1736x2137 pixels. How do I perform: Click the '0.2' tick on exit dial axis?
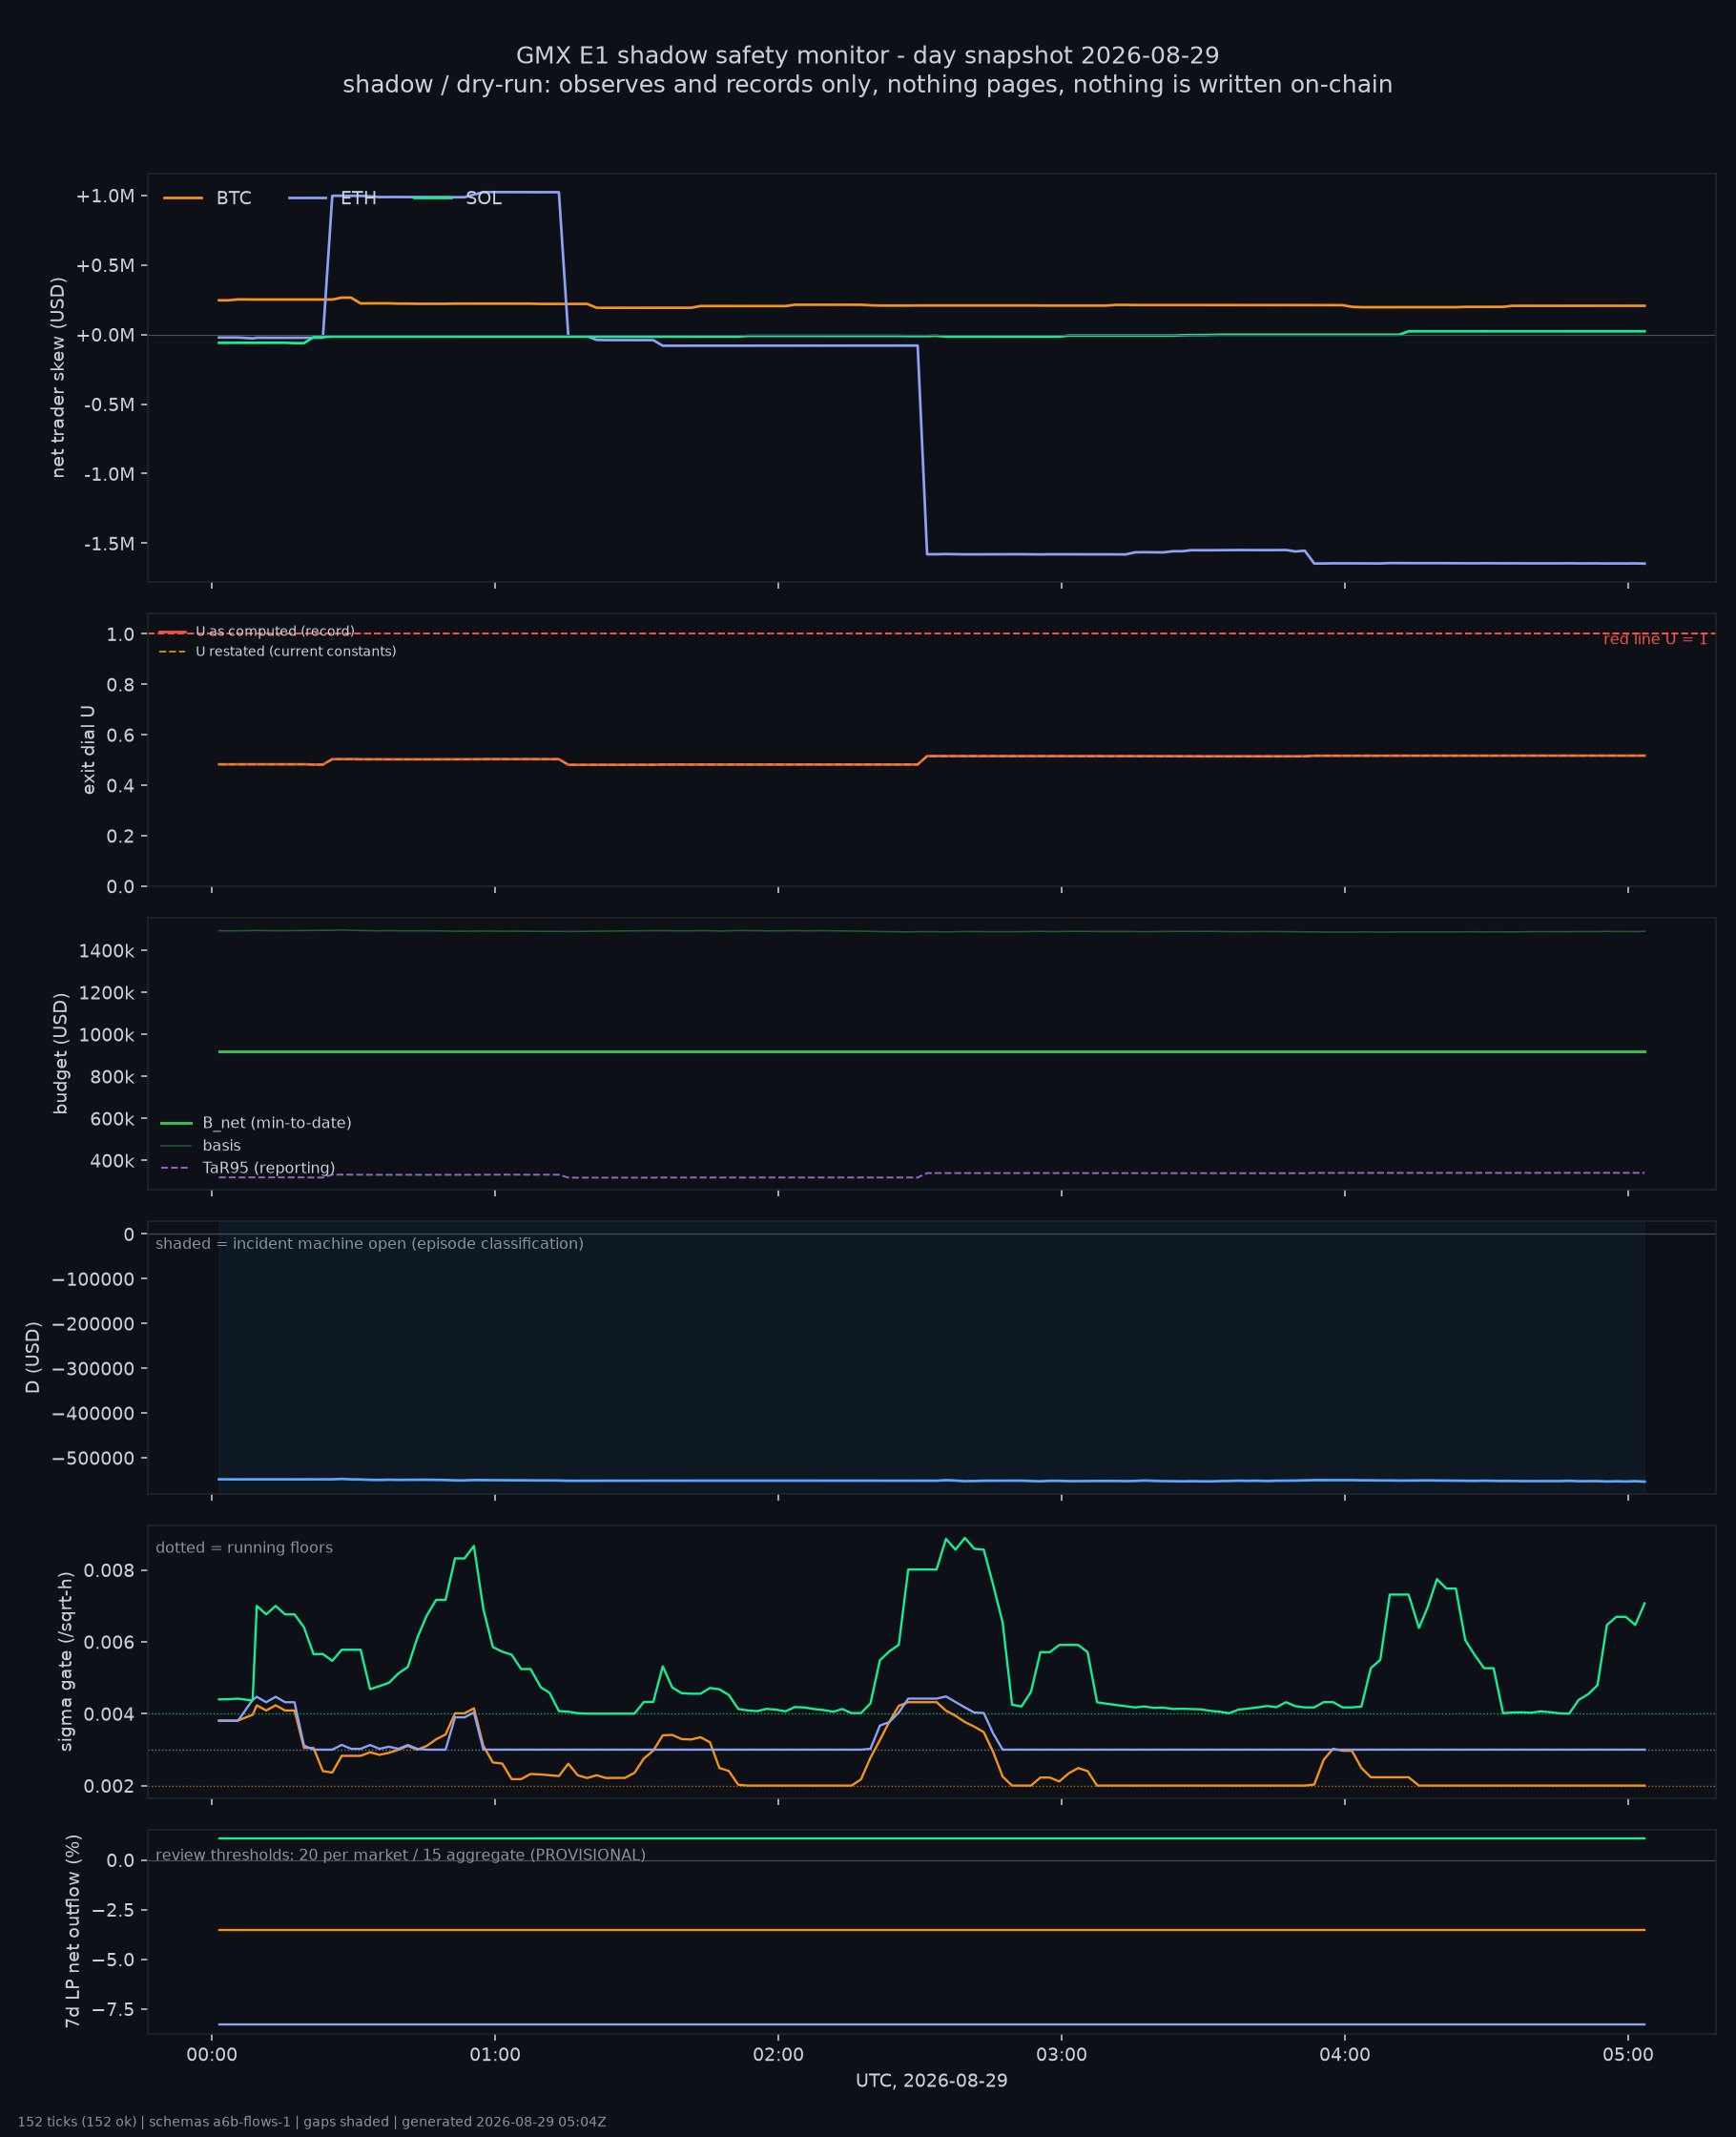[x=121, y=836]
